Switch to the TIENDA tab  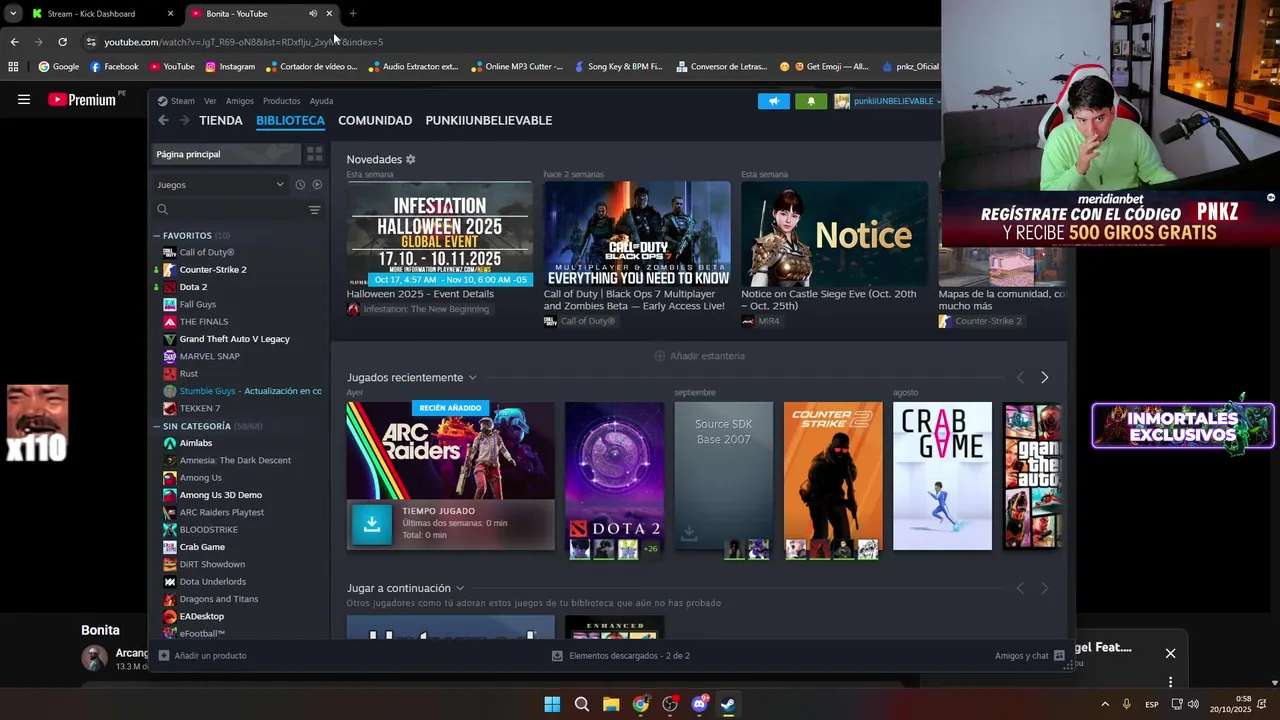(221, 120)
